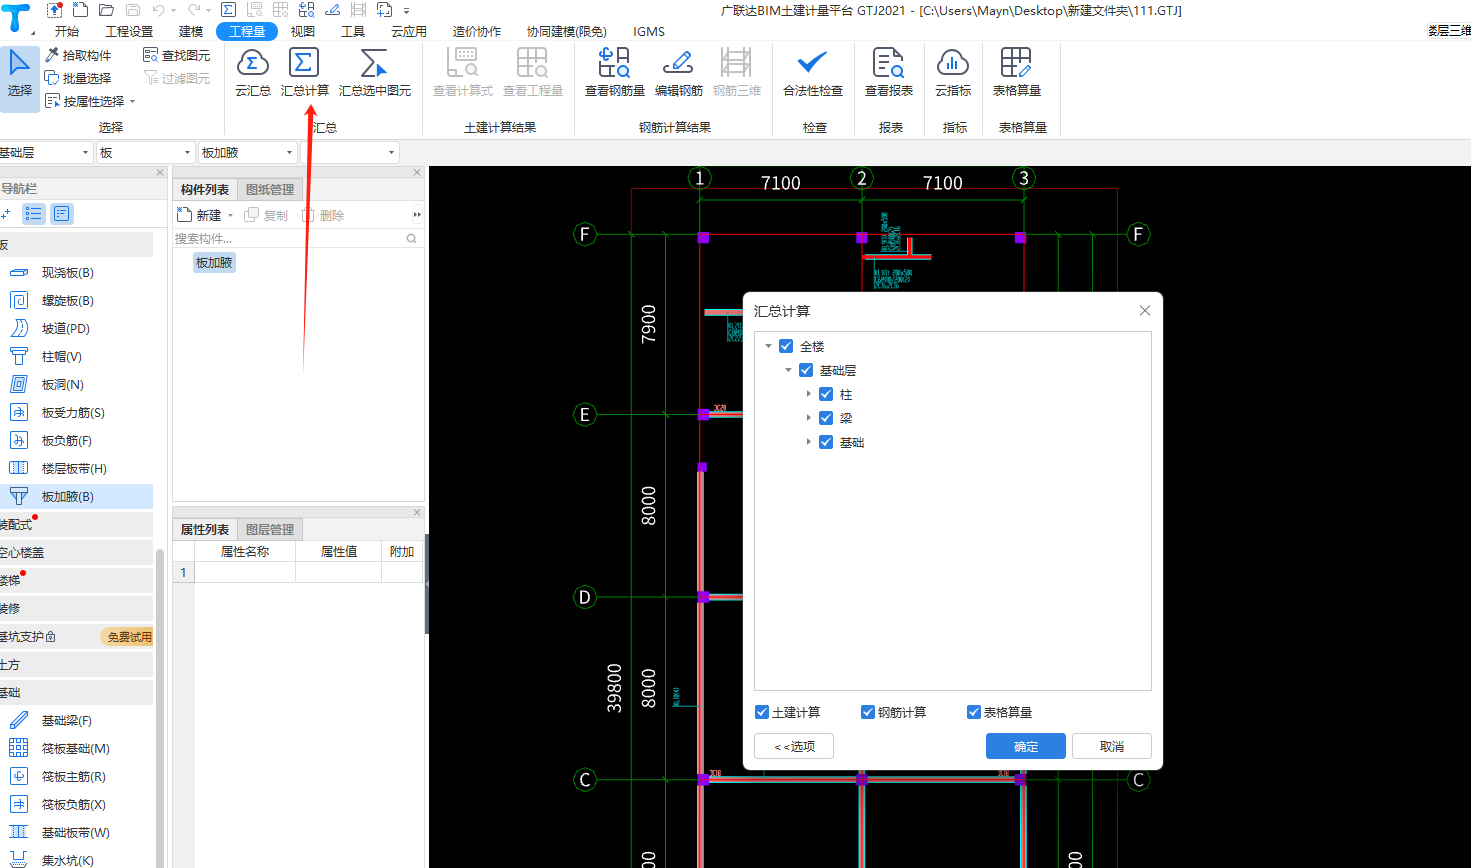Open the 视图 ribbon tab
The width and height of the screenshot is (1471, 868).
pos(302,31)
